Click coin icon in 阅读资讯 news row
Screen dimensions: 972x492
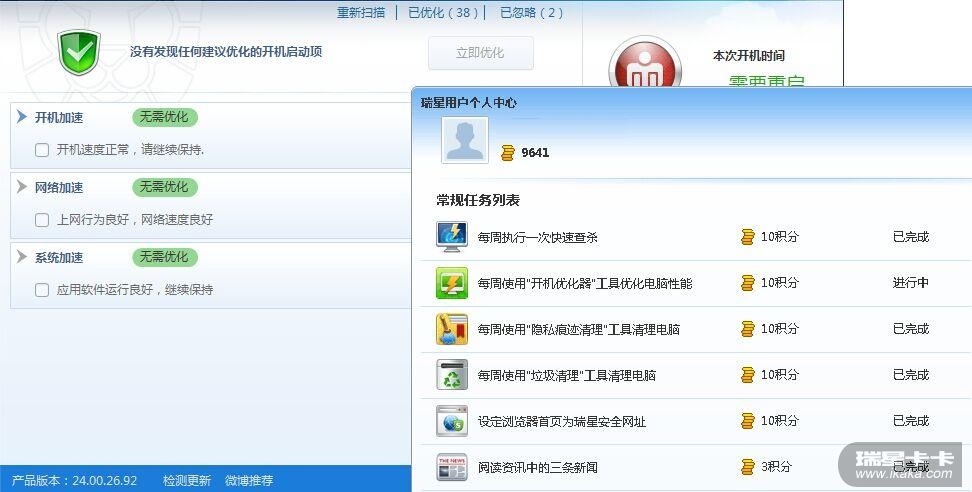click(x=748, y=467)
